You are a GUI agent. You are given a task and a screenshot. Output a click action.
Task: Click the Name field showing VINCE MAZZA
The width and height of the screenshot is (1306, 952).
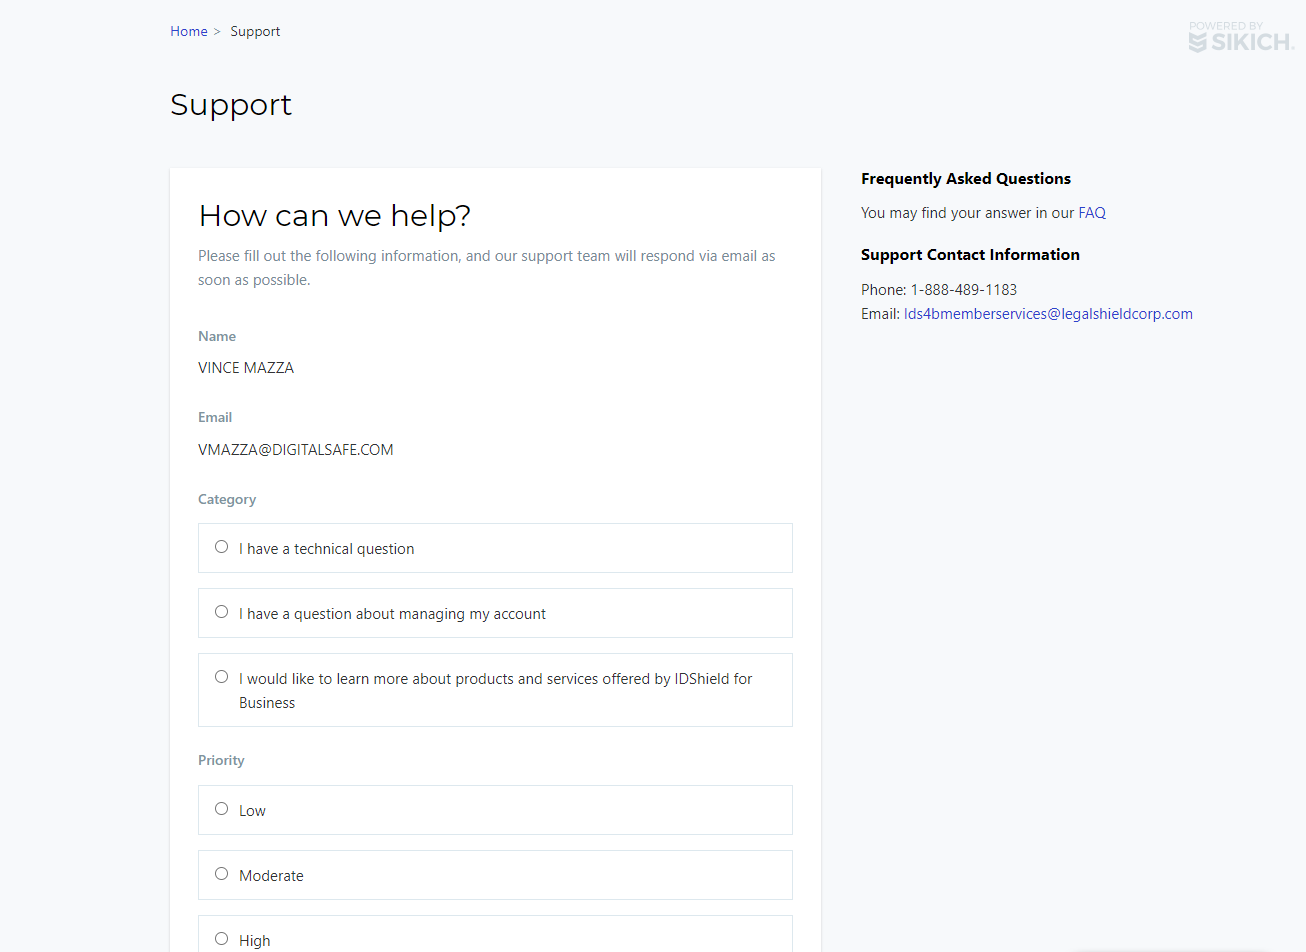click(x=246, y=367)
